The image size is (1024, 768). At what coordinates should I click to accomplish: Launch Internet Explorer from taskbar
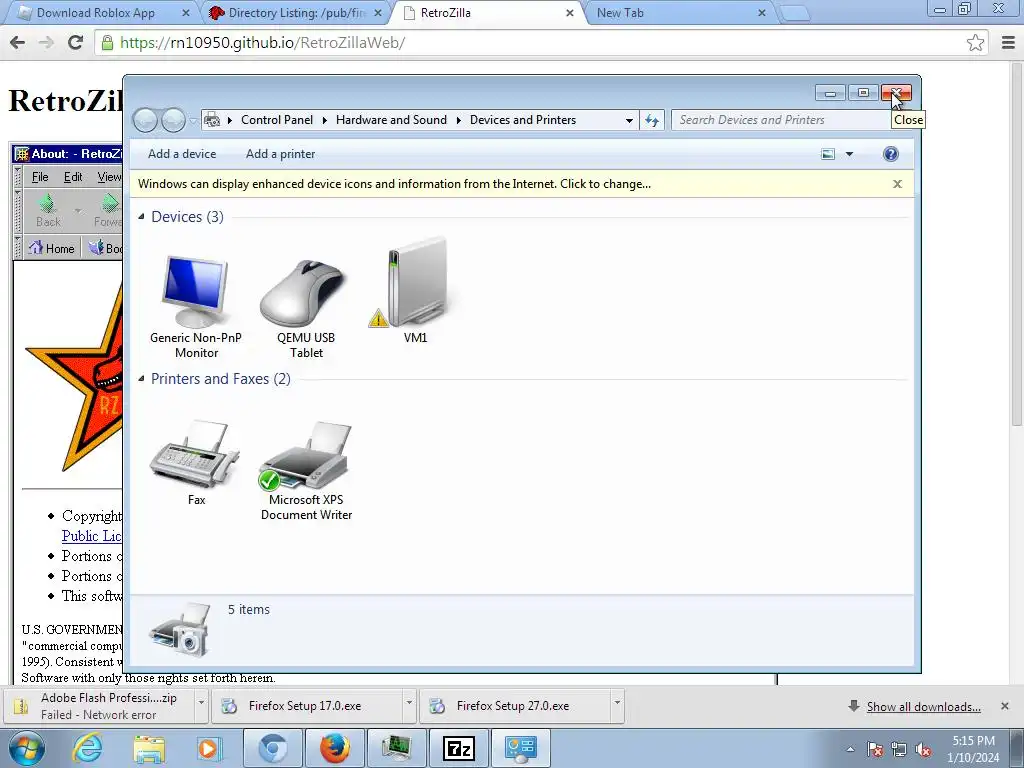point(87,748)
